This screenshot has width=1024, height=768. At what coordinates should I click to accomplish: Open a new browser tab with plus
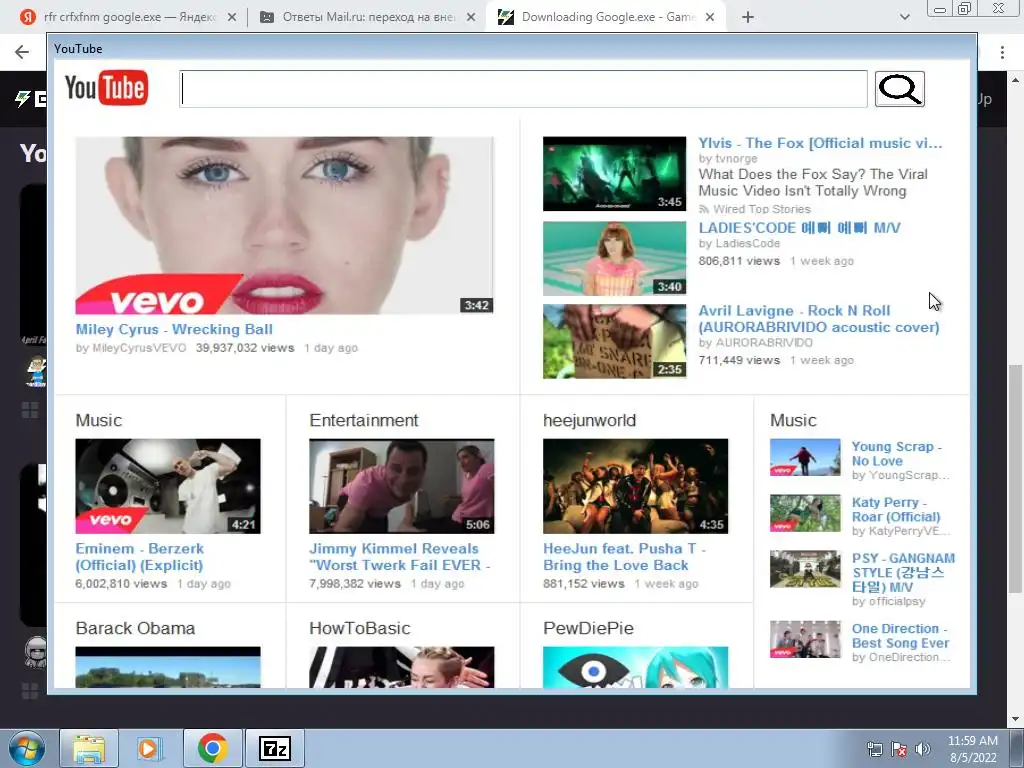[748, 18]
